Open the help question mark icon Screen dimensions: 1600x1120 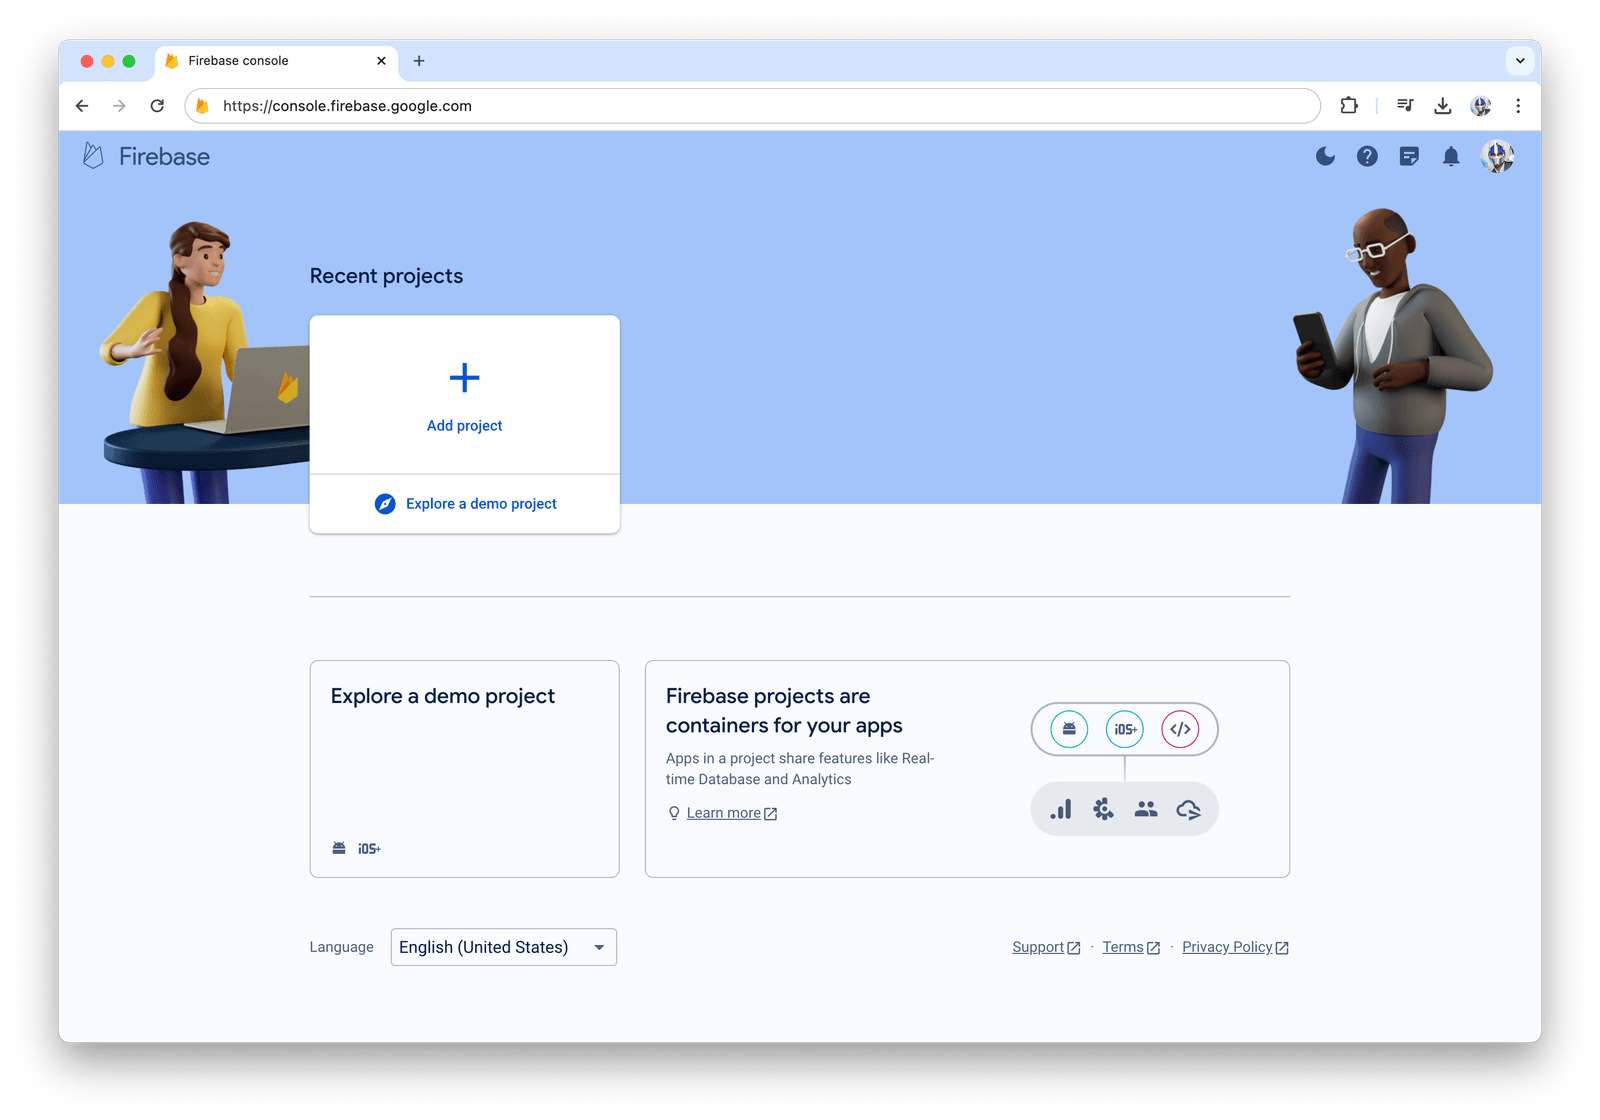[1367, 156]
